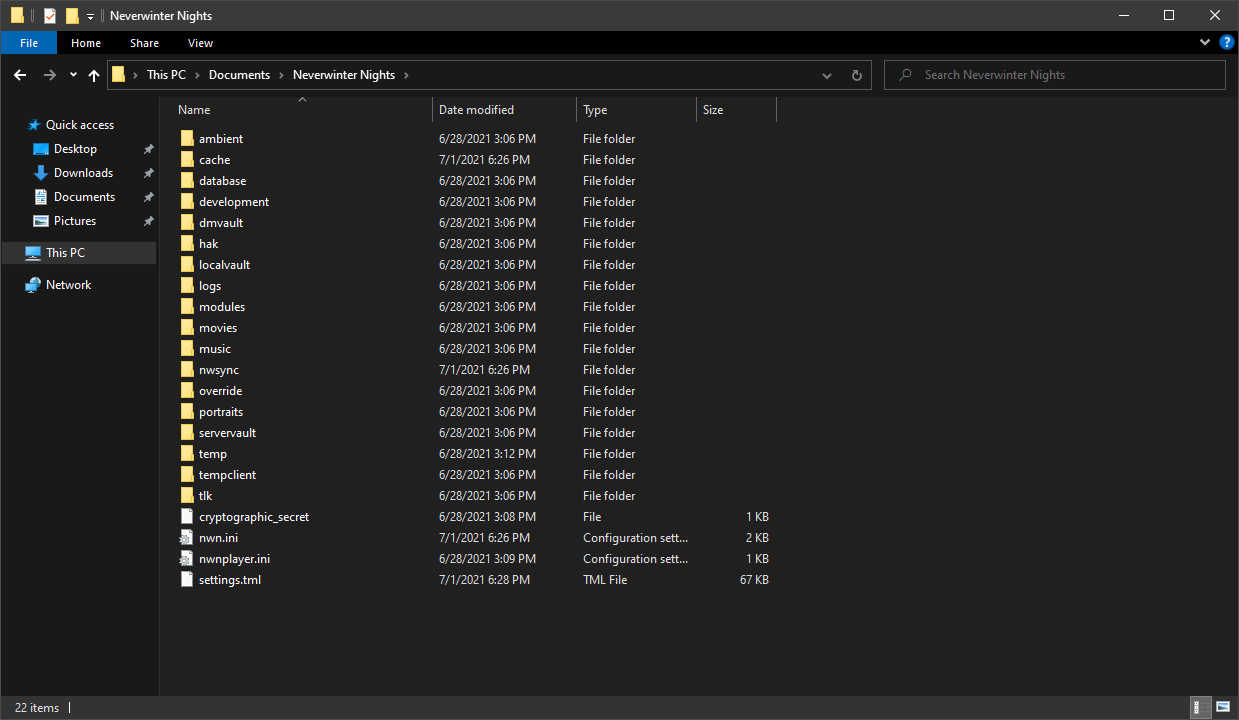Select the temp folder name
The width and height of the screenshot is (1239, 720).
click(213, 454)
